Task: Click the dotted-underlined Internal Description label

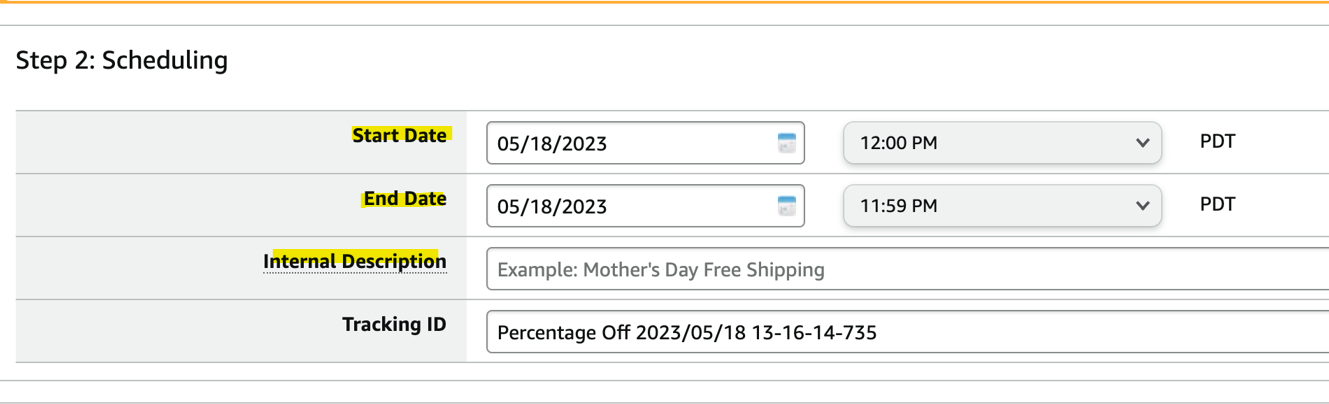Action: click(355, 261)
